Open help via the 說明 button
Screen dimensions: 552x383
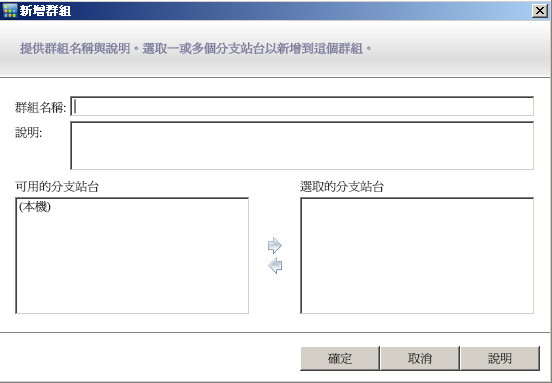[500, 358]
